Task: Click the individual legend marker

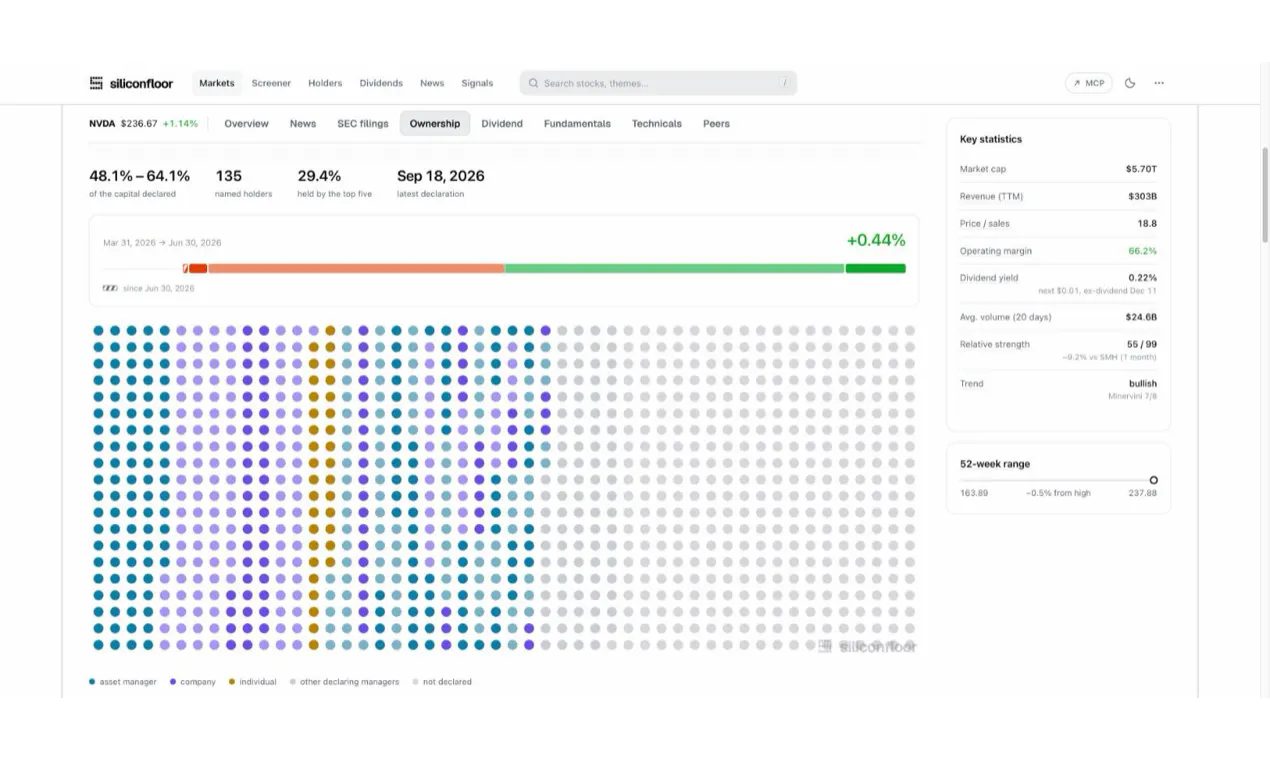Action: (x=232, y=682)
